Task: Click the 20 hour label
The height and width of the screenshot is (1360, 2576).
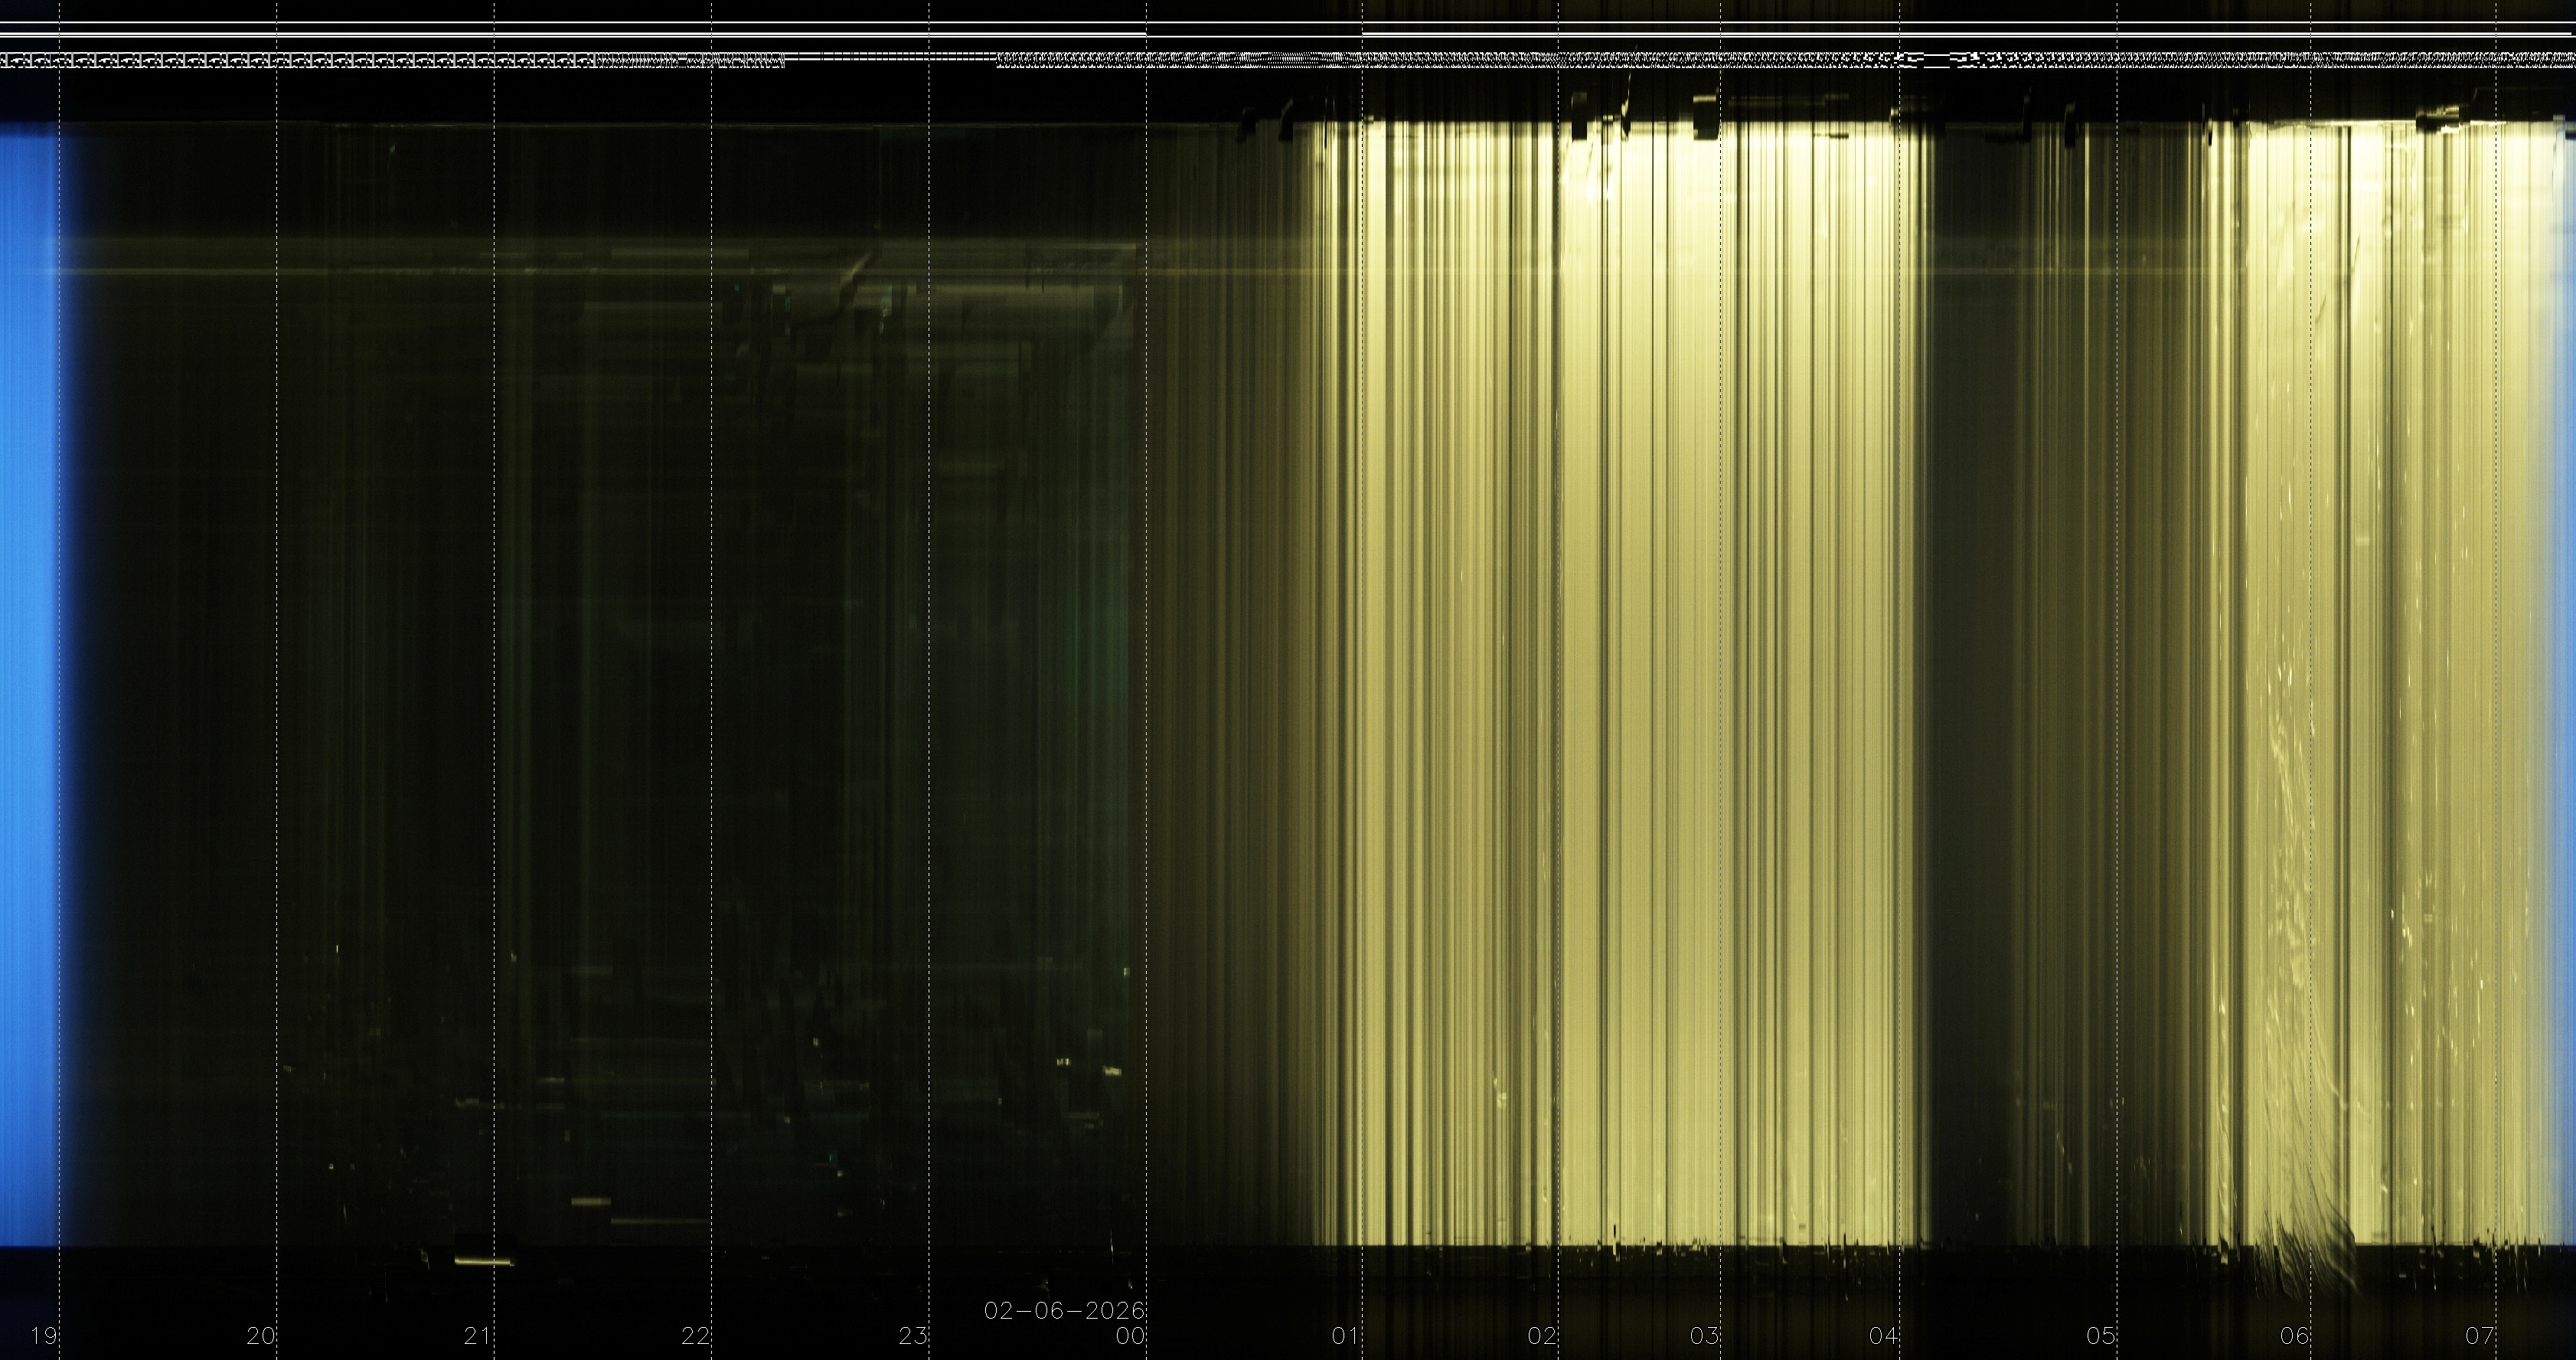Action: pyautogui.click(x=261, y=1335)
